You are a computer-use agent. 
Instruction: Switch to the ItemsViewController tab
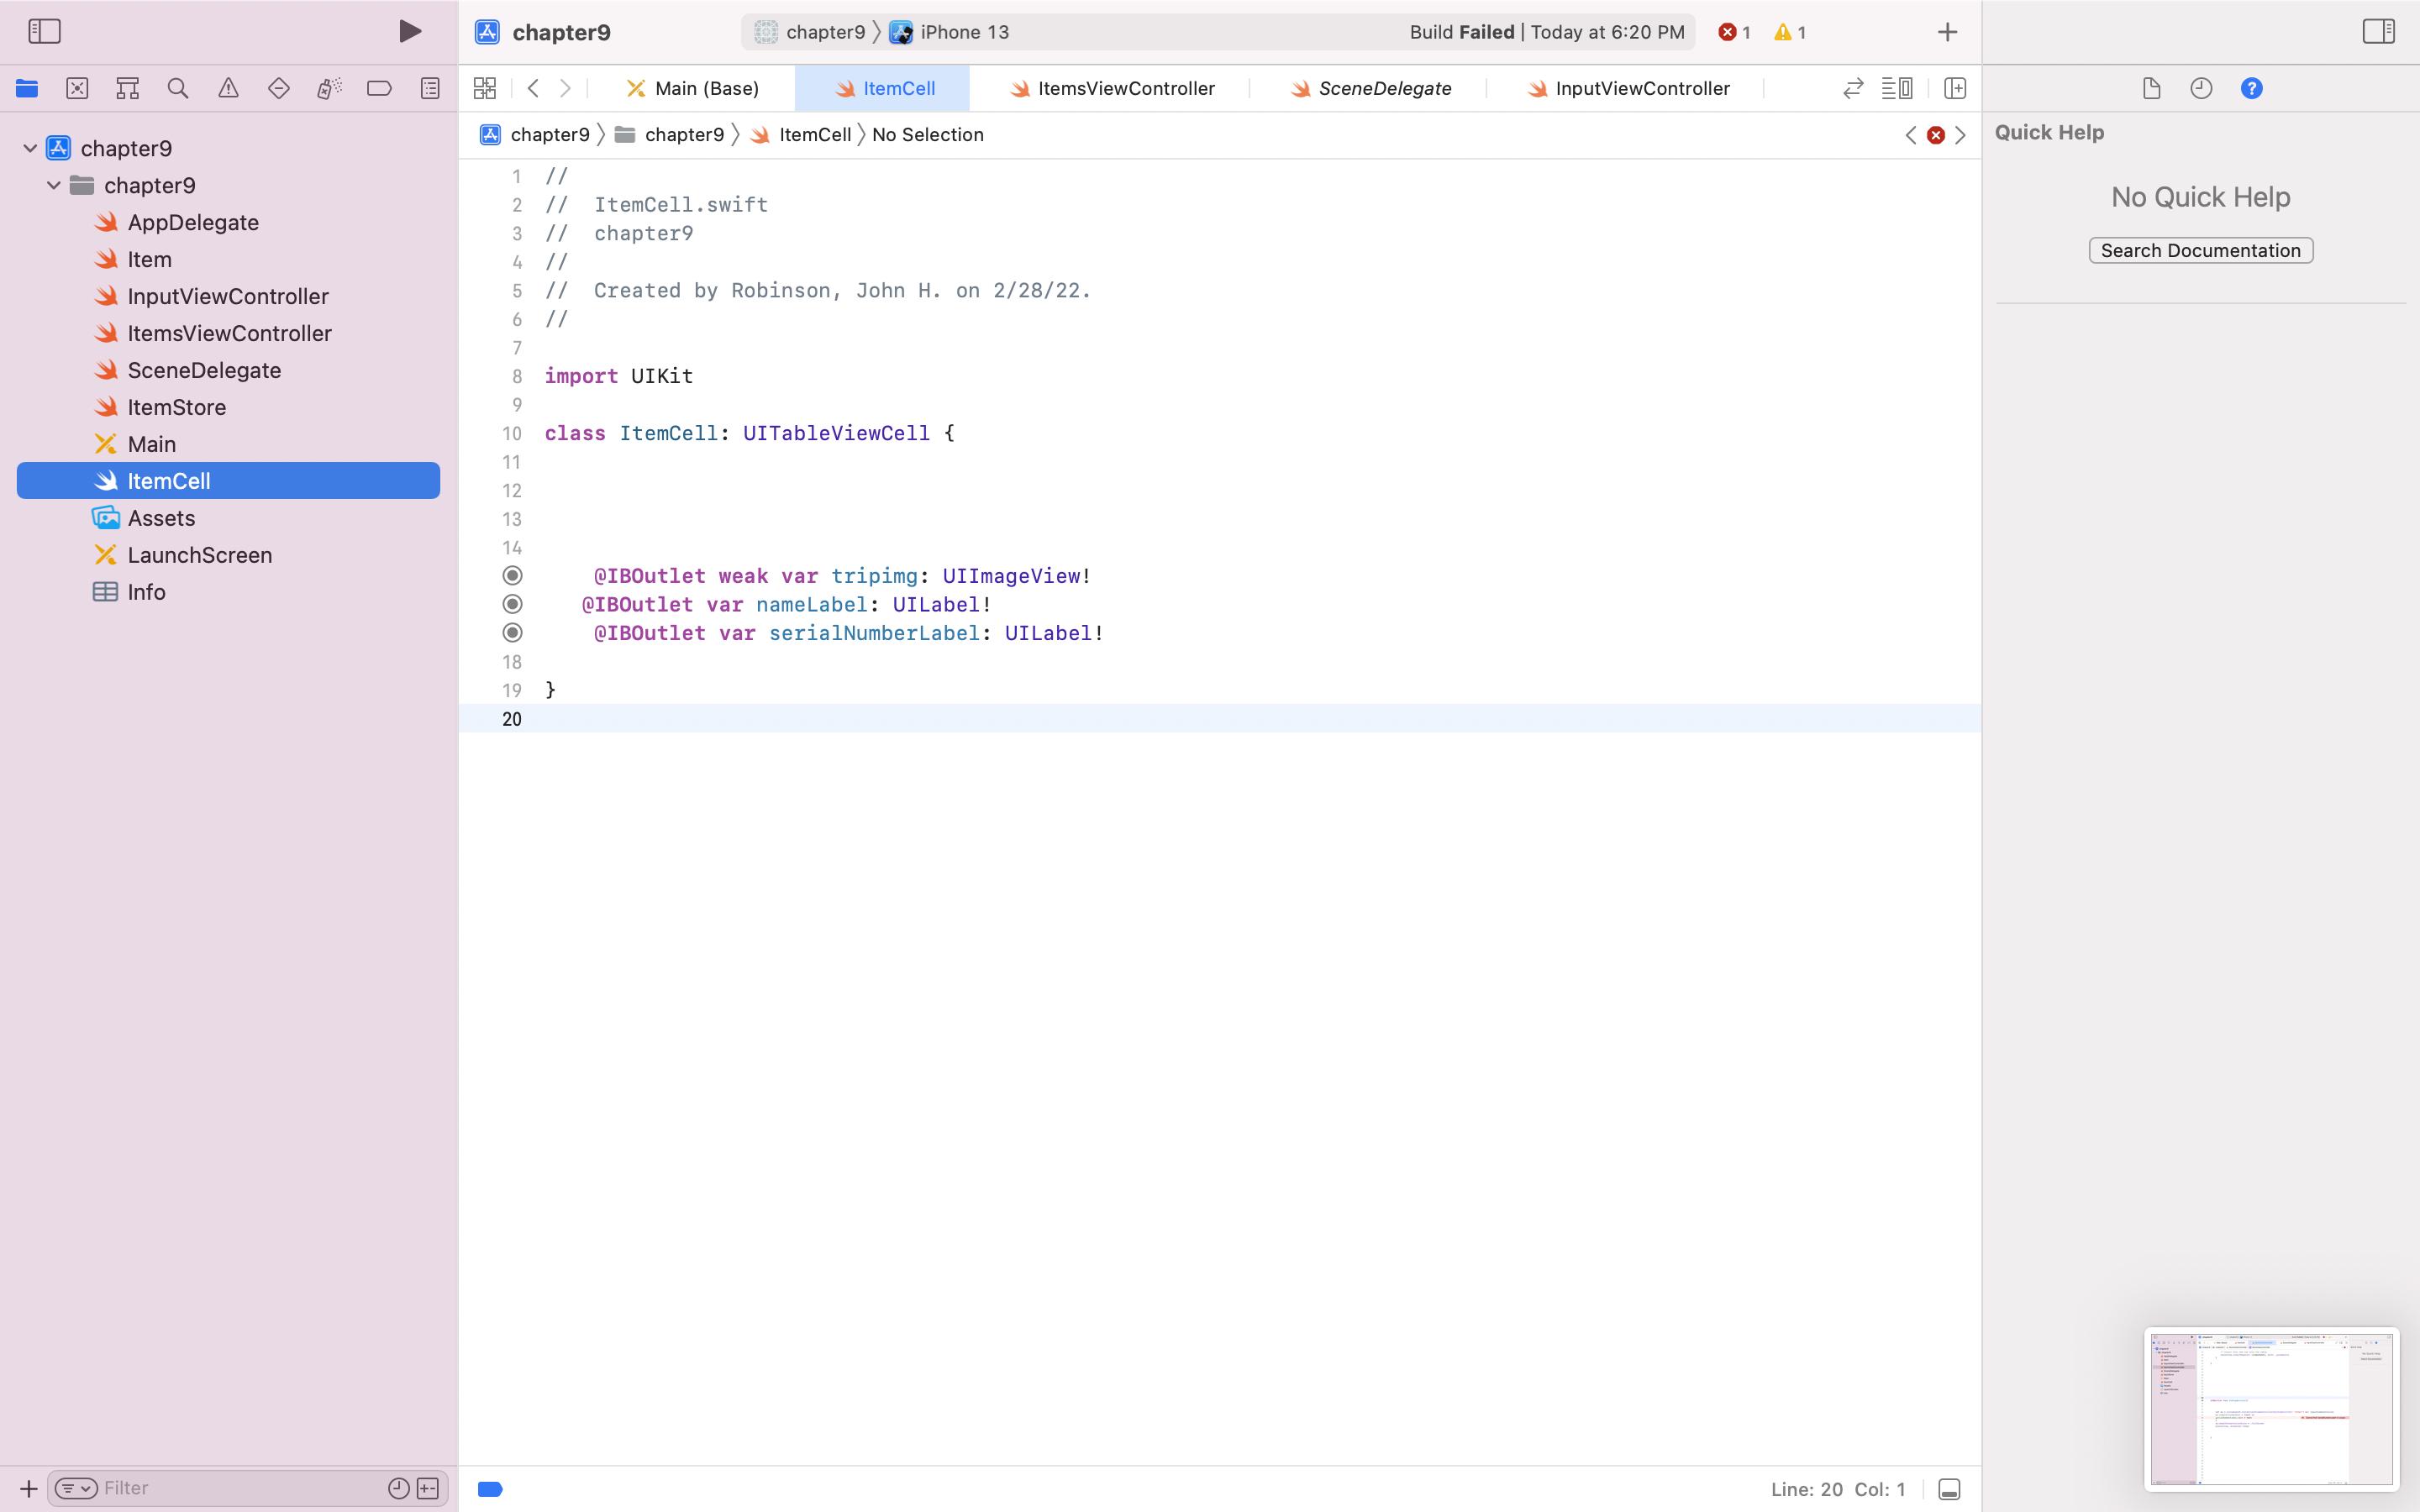pyautogui.click(x=1110, y=89)
